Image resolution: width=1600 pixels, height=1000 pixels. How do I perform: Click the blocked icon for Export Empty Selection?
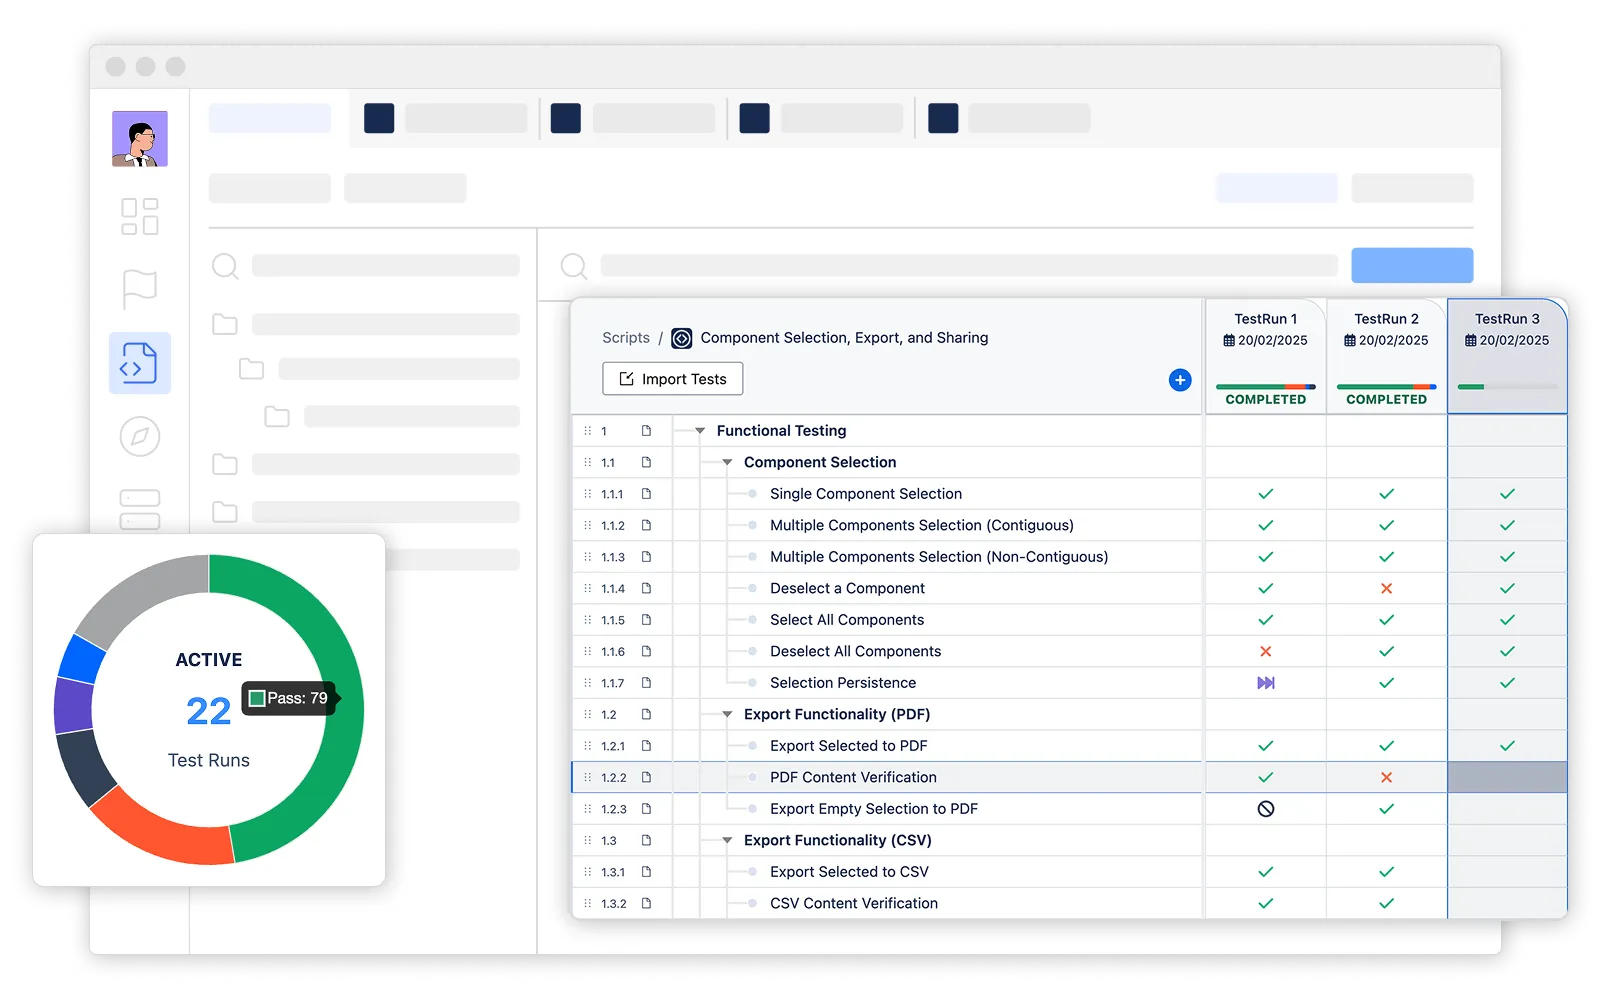click(x=1265, y=809)
